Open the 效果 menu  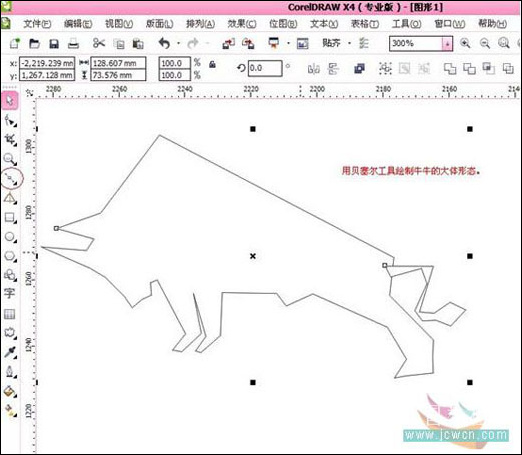[242, 24]
